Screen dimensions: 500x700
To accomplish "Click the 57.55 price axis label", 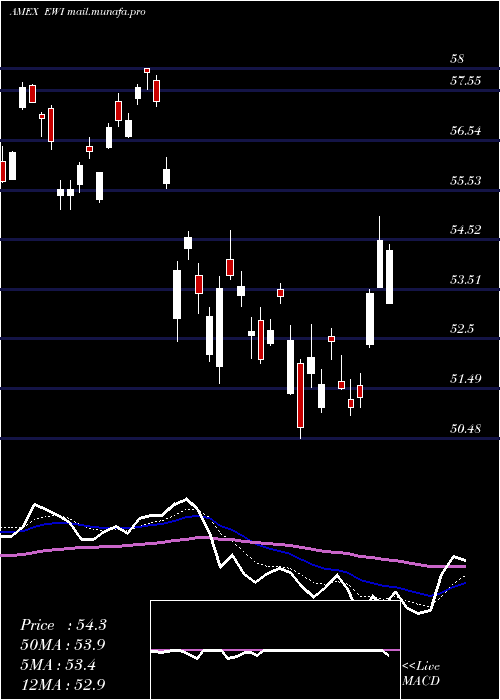I will [x=465, y=81].
